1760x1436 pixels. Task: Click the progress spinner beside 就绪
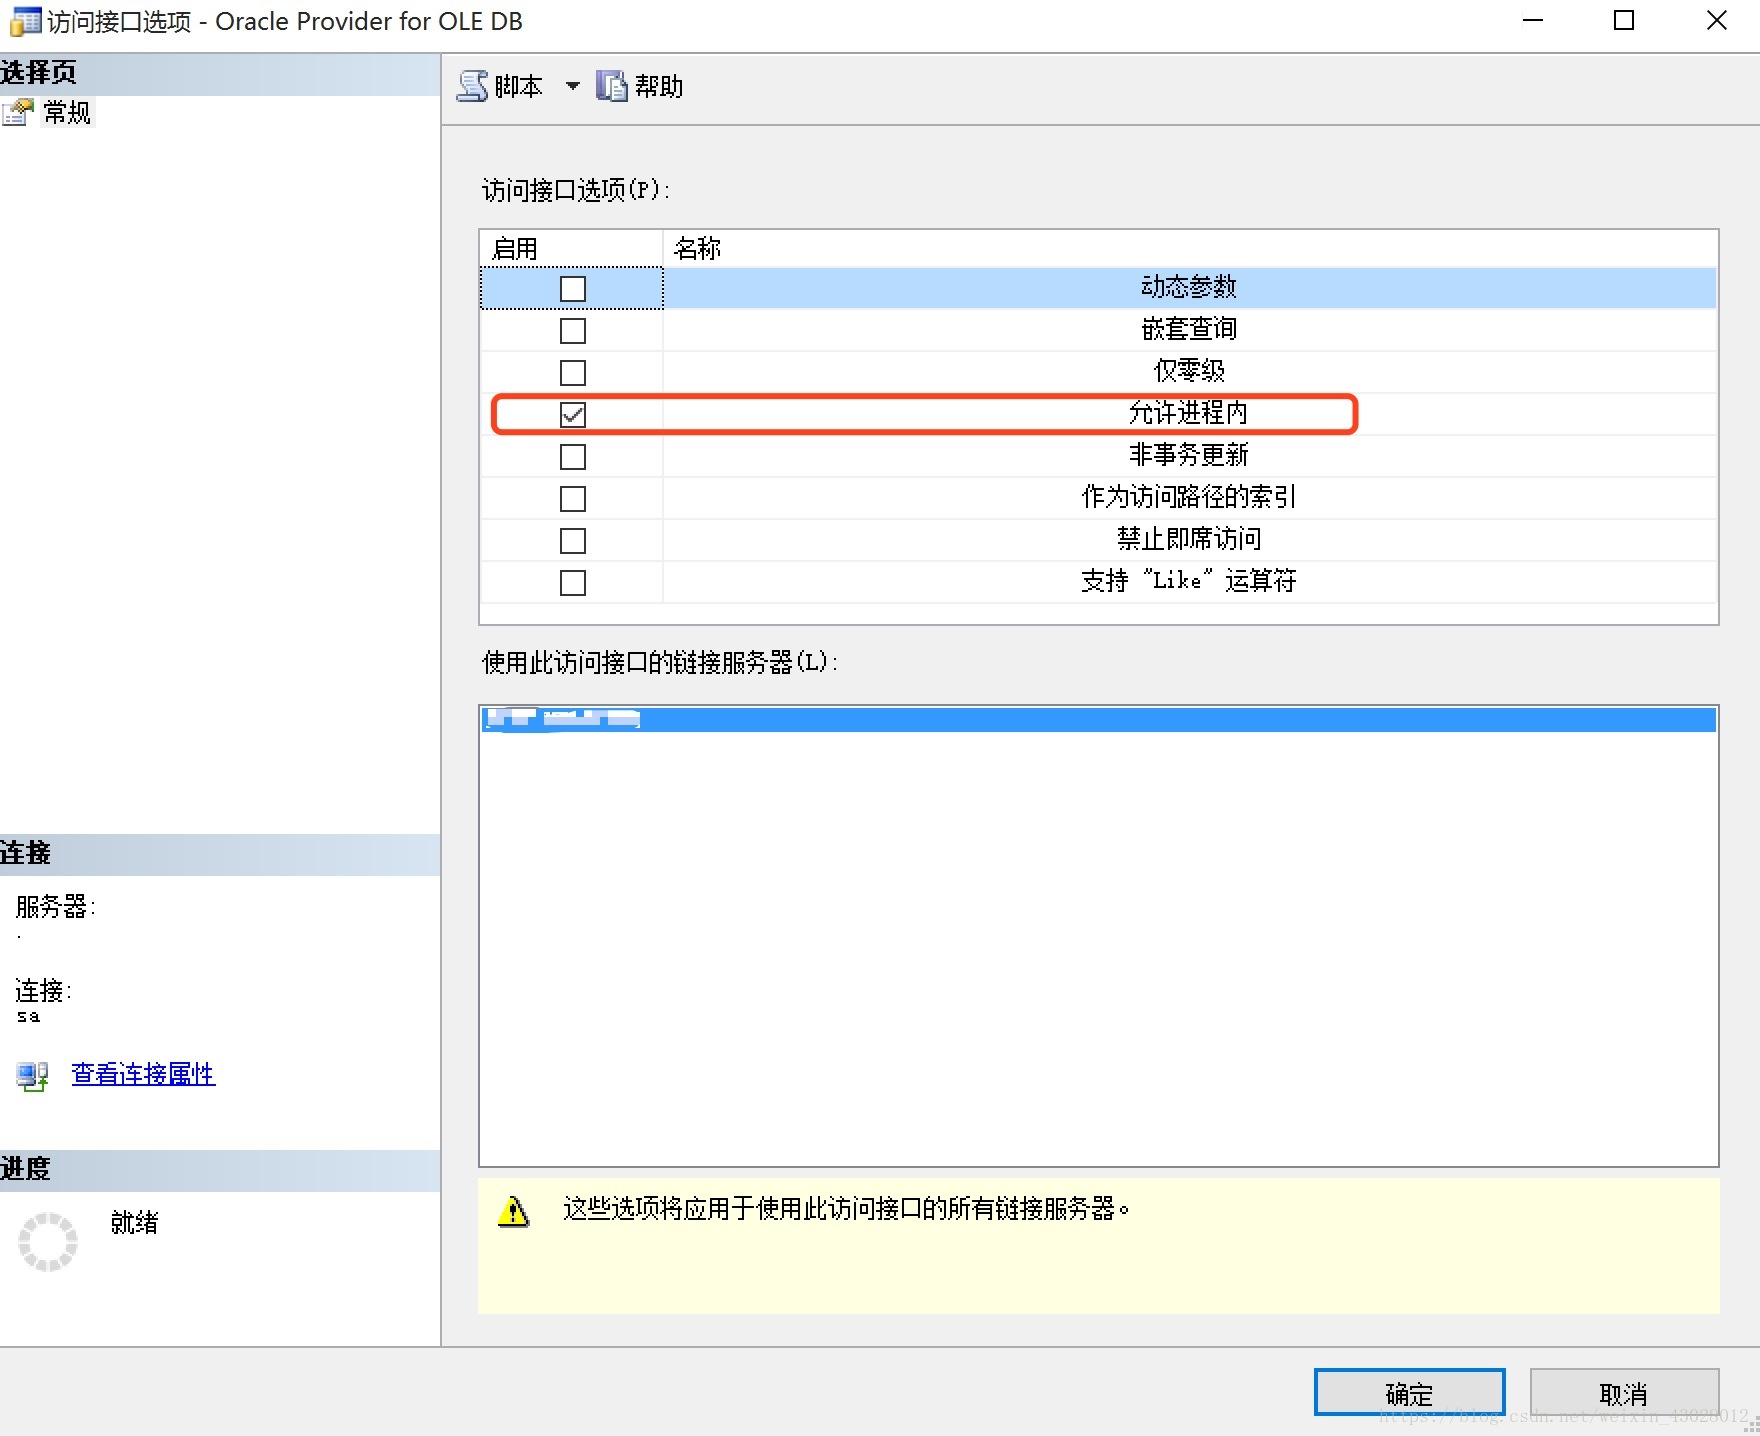point(48,1242)
